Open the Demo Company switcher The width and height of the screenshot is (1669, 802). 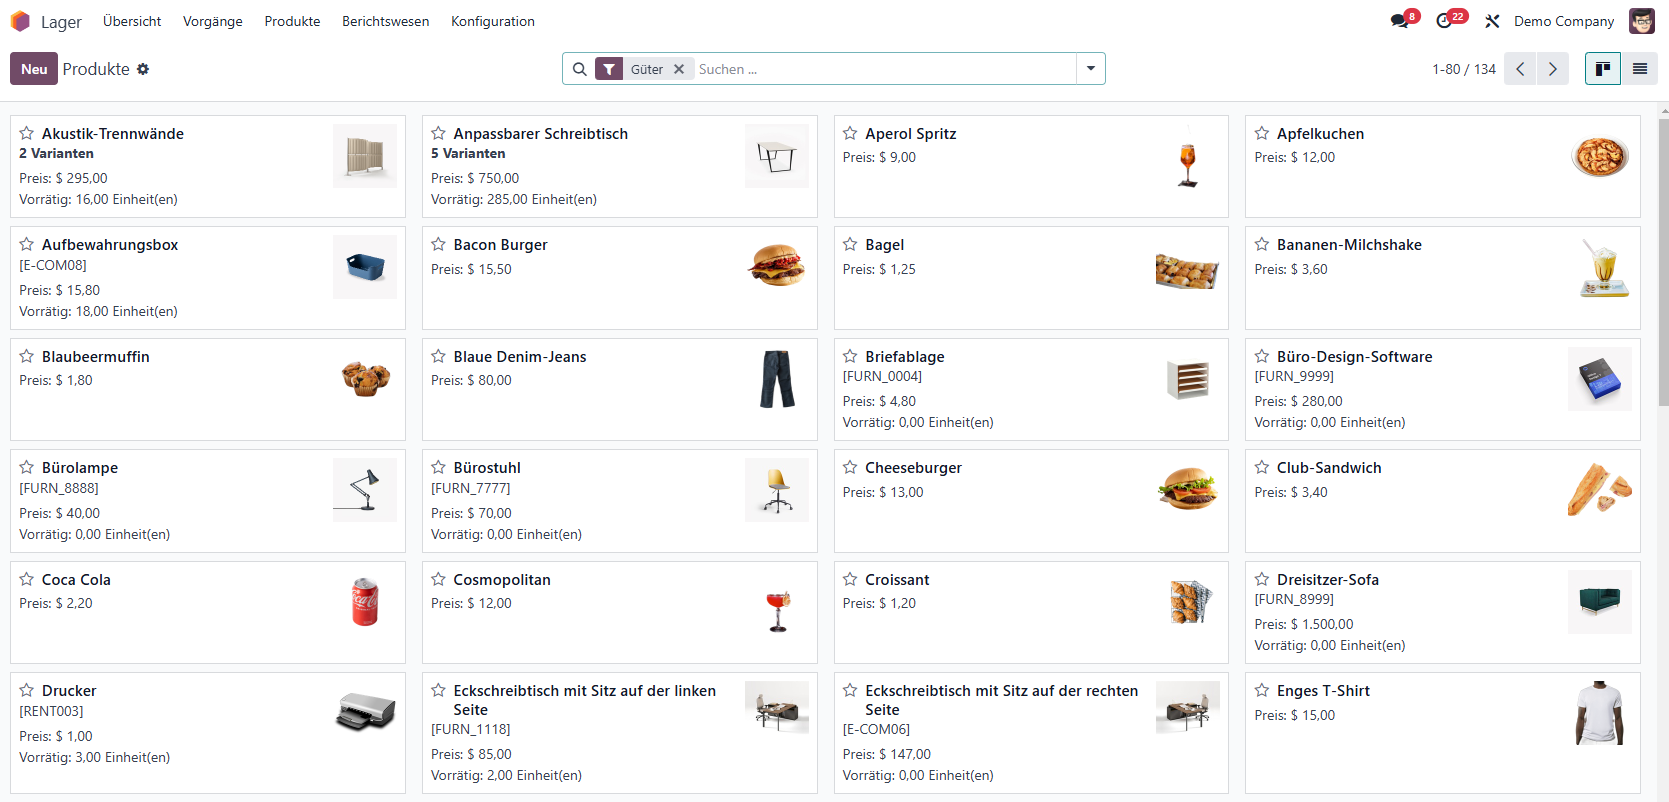point(1563,21)
